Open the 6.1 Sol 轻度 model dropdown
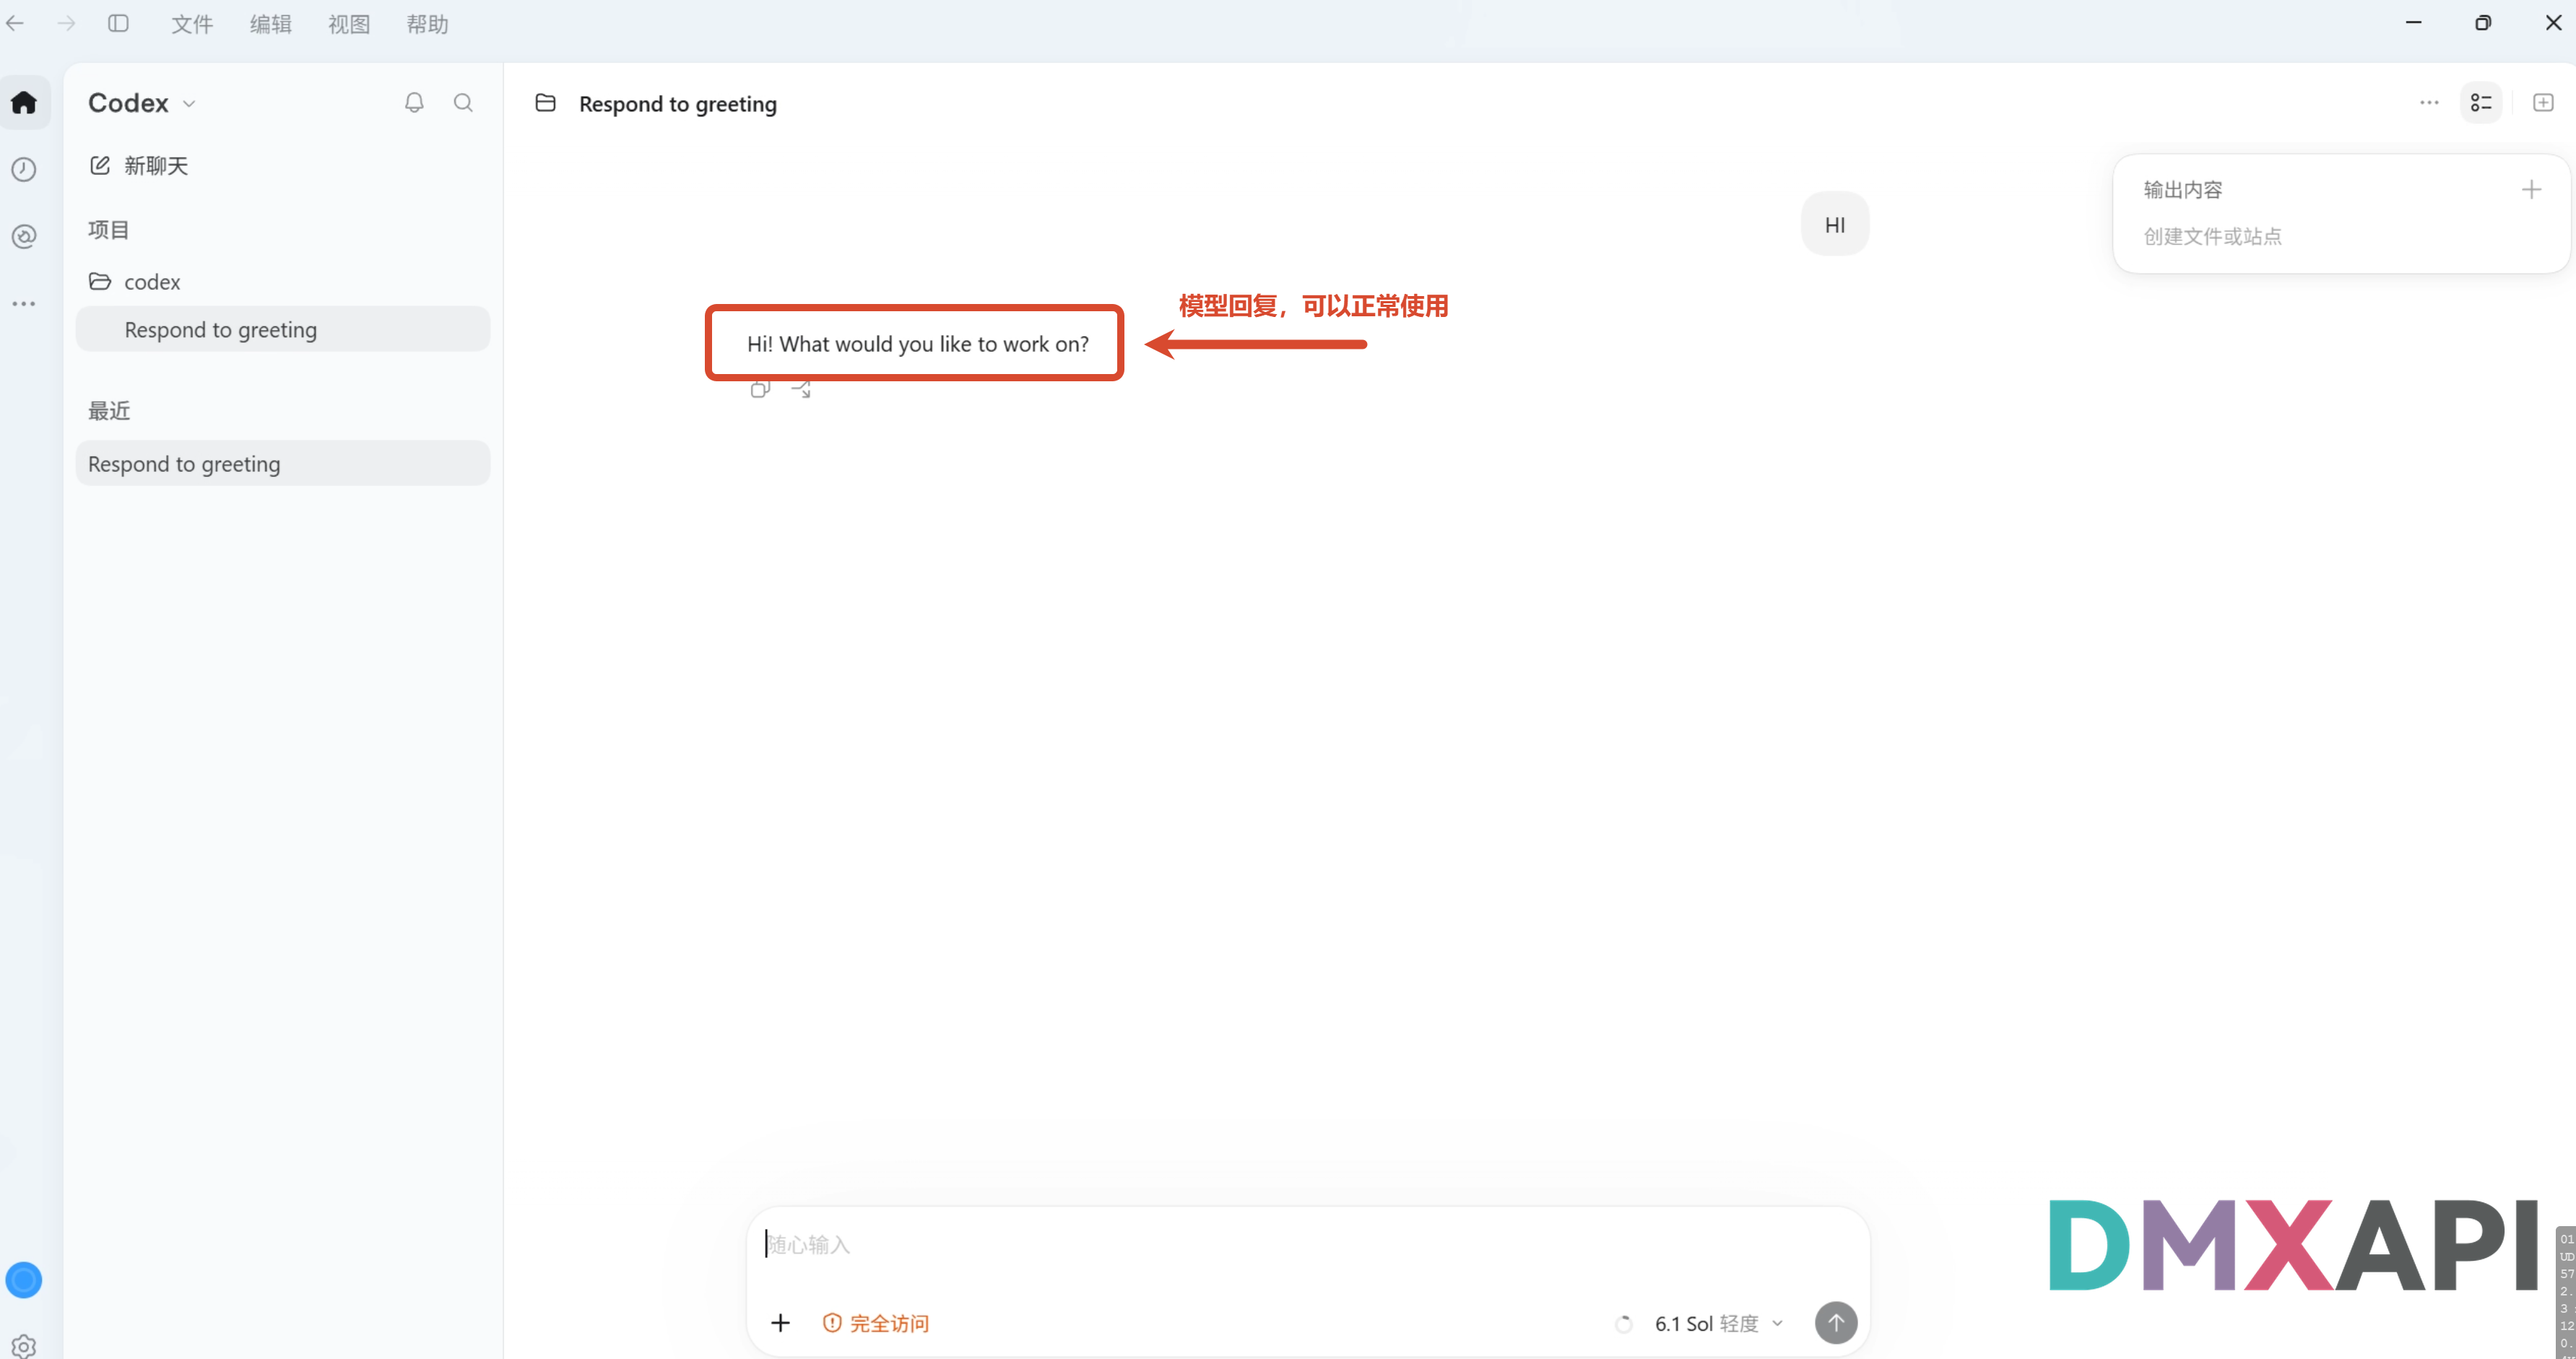This screenshot has height=1359, width=2576. (1719, 1323)
